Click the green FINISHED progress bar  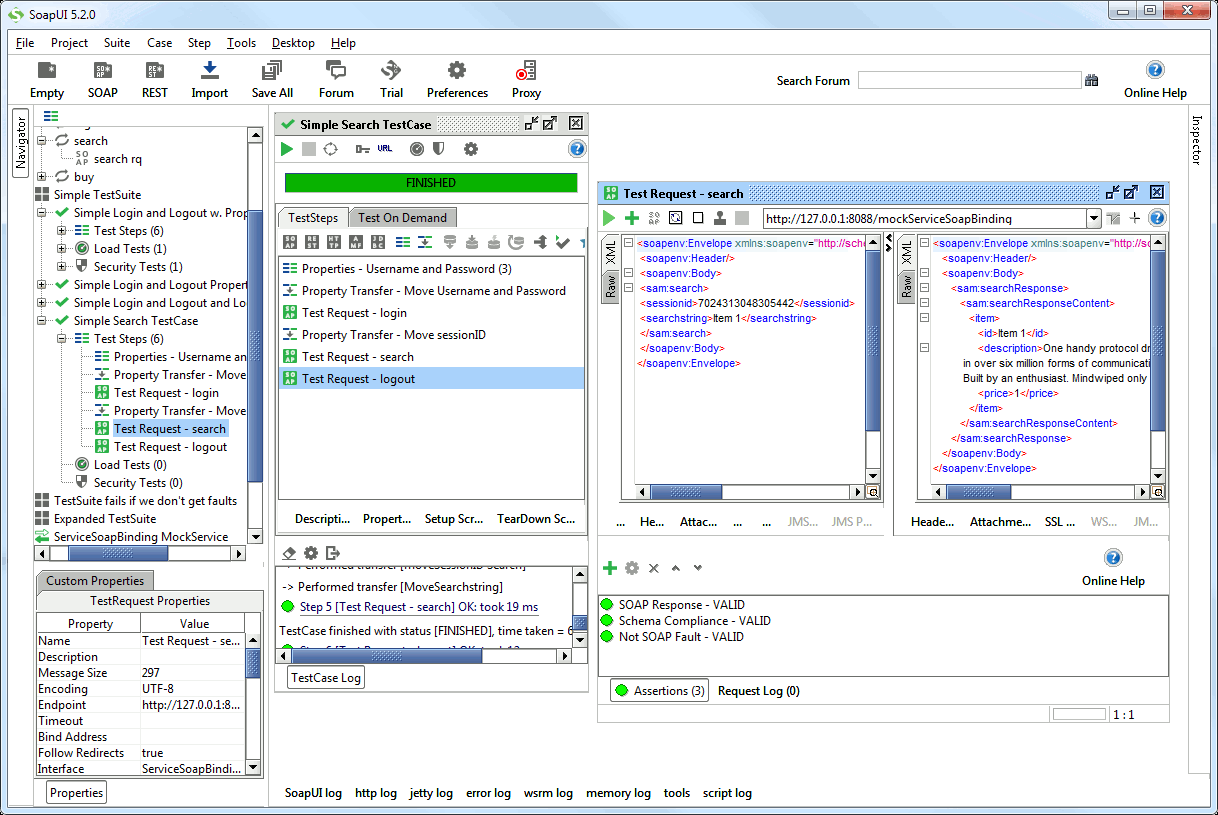point(431,183)
